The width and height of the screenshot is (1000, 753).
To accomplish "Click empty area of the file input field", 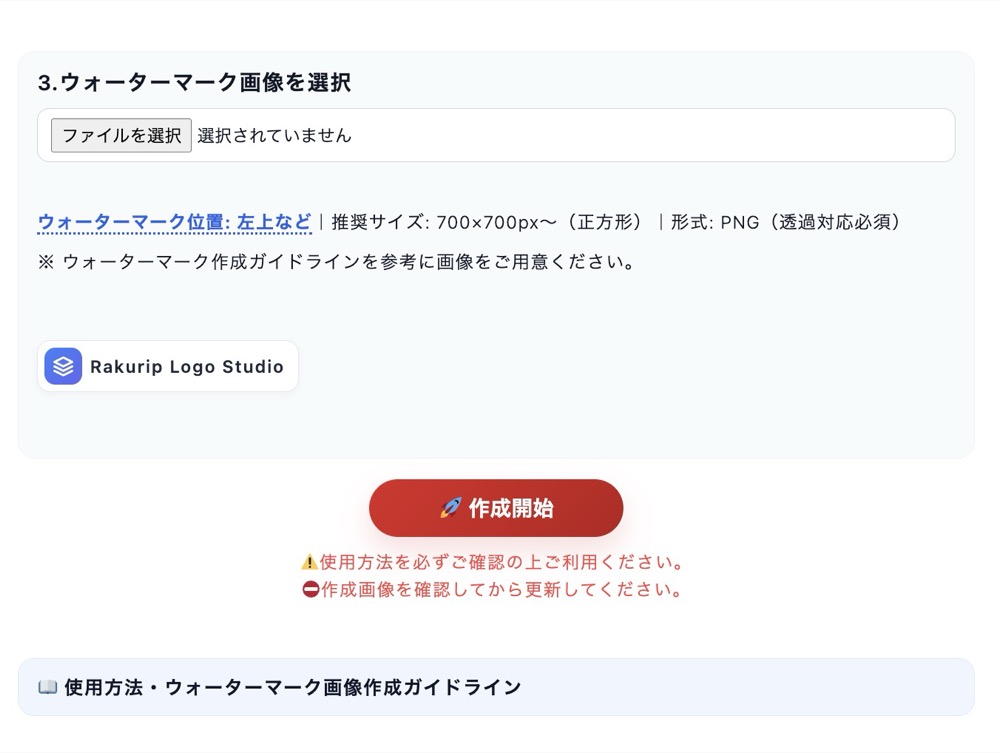I will pyautogui.click(x=650, y=135).
